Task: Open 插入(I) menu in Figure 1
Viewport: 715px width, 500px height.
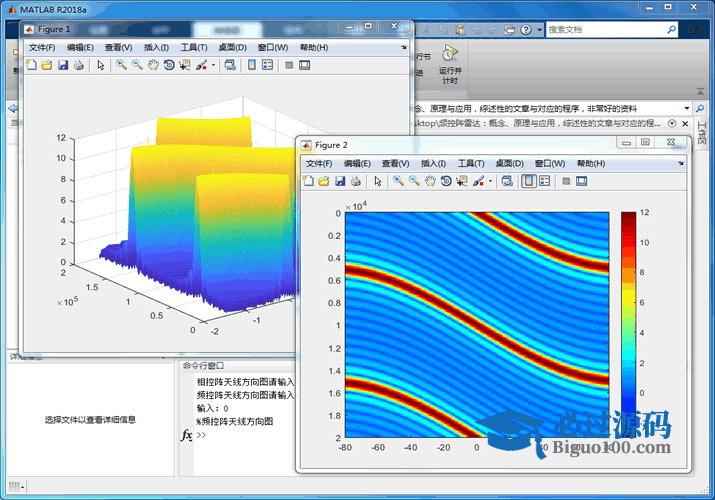Action: pos(157,47)
